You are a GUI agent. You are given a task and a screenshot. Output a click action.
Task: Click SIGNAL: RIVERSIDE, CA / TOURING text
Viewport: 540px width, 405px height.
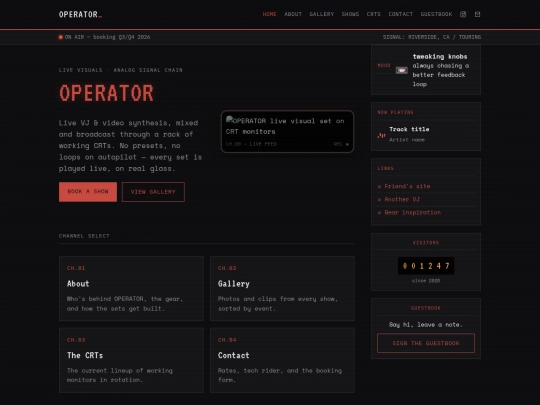(432, 37)
